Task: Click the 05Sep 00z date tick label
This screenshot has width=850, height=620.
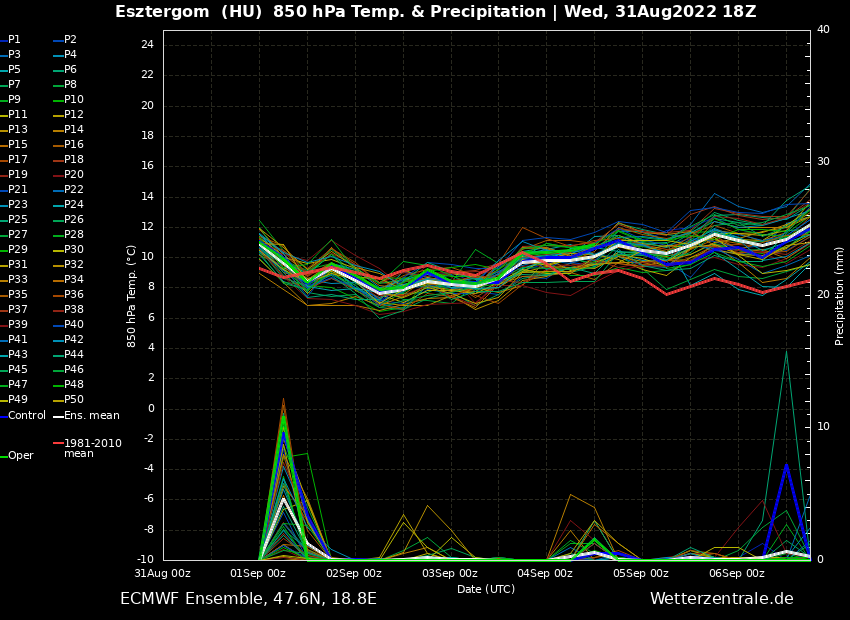Action: (x=640, y=574)
